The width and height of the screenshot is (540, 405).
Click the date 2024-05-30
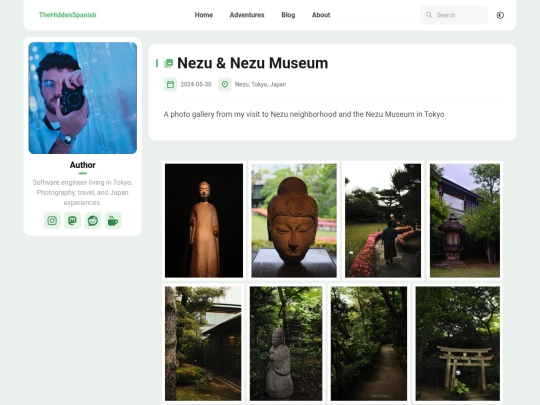click(196, 84)
